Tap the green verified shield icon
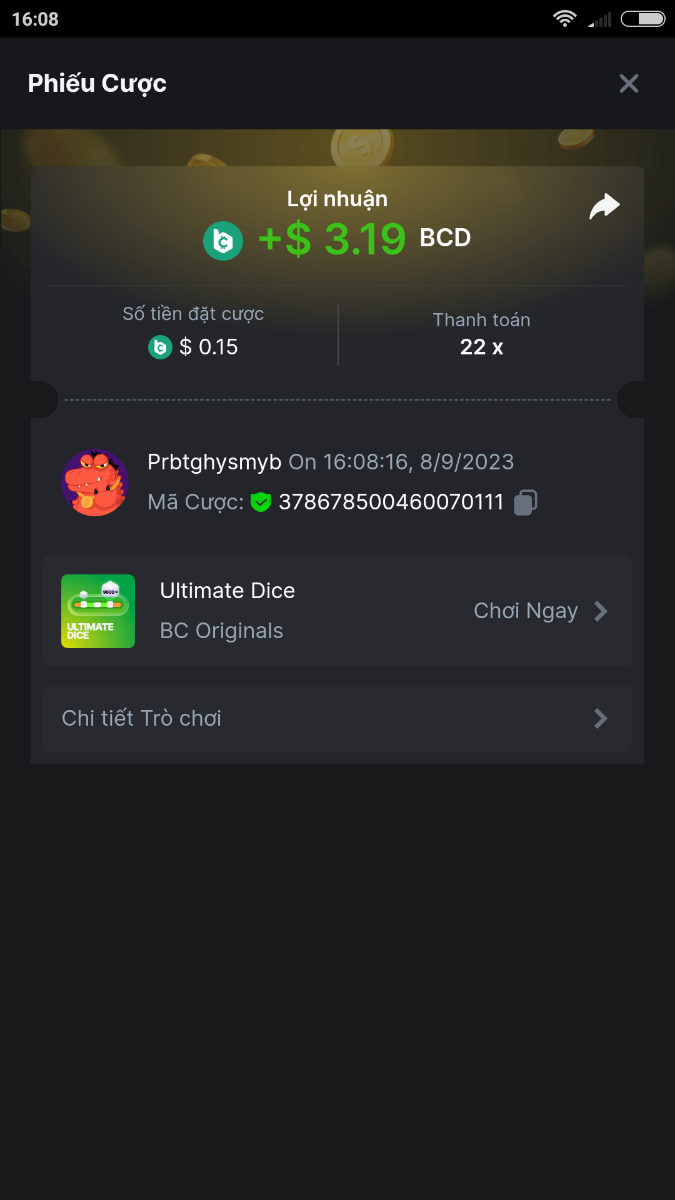Viewport: 675px width, 1200px height. tap(261, 502)
